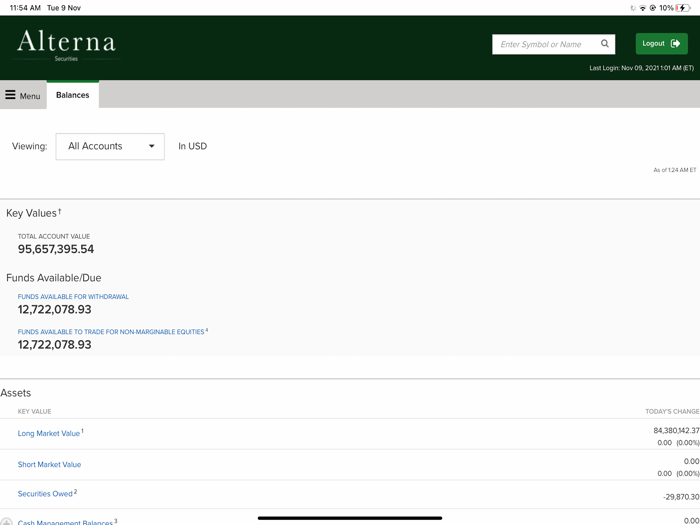Click the Today's Change column header

coord(672,411)
